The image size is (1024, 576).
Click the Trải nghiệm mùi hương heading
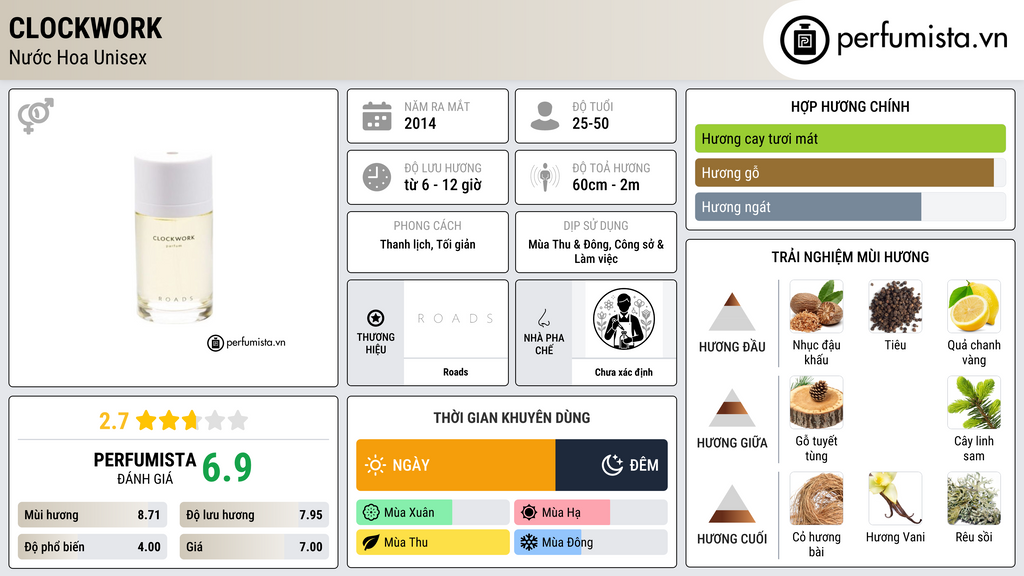pos(850,257)
